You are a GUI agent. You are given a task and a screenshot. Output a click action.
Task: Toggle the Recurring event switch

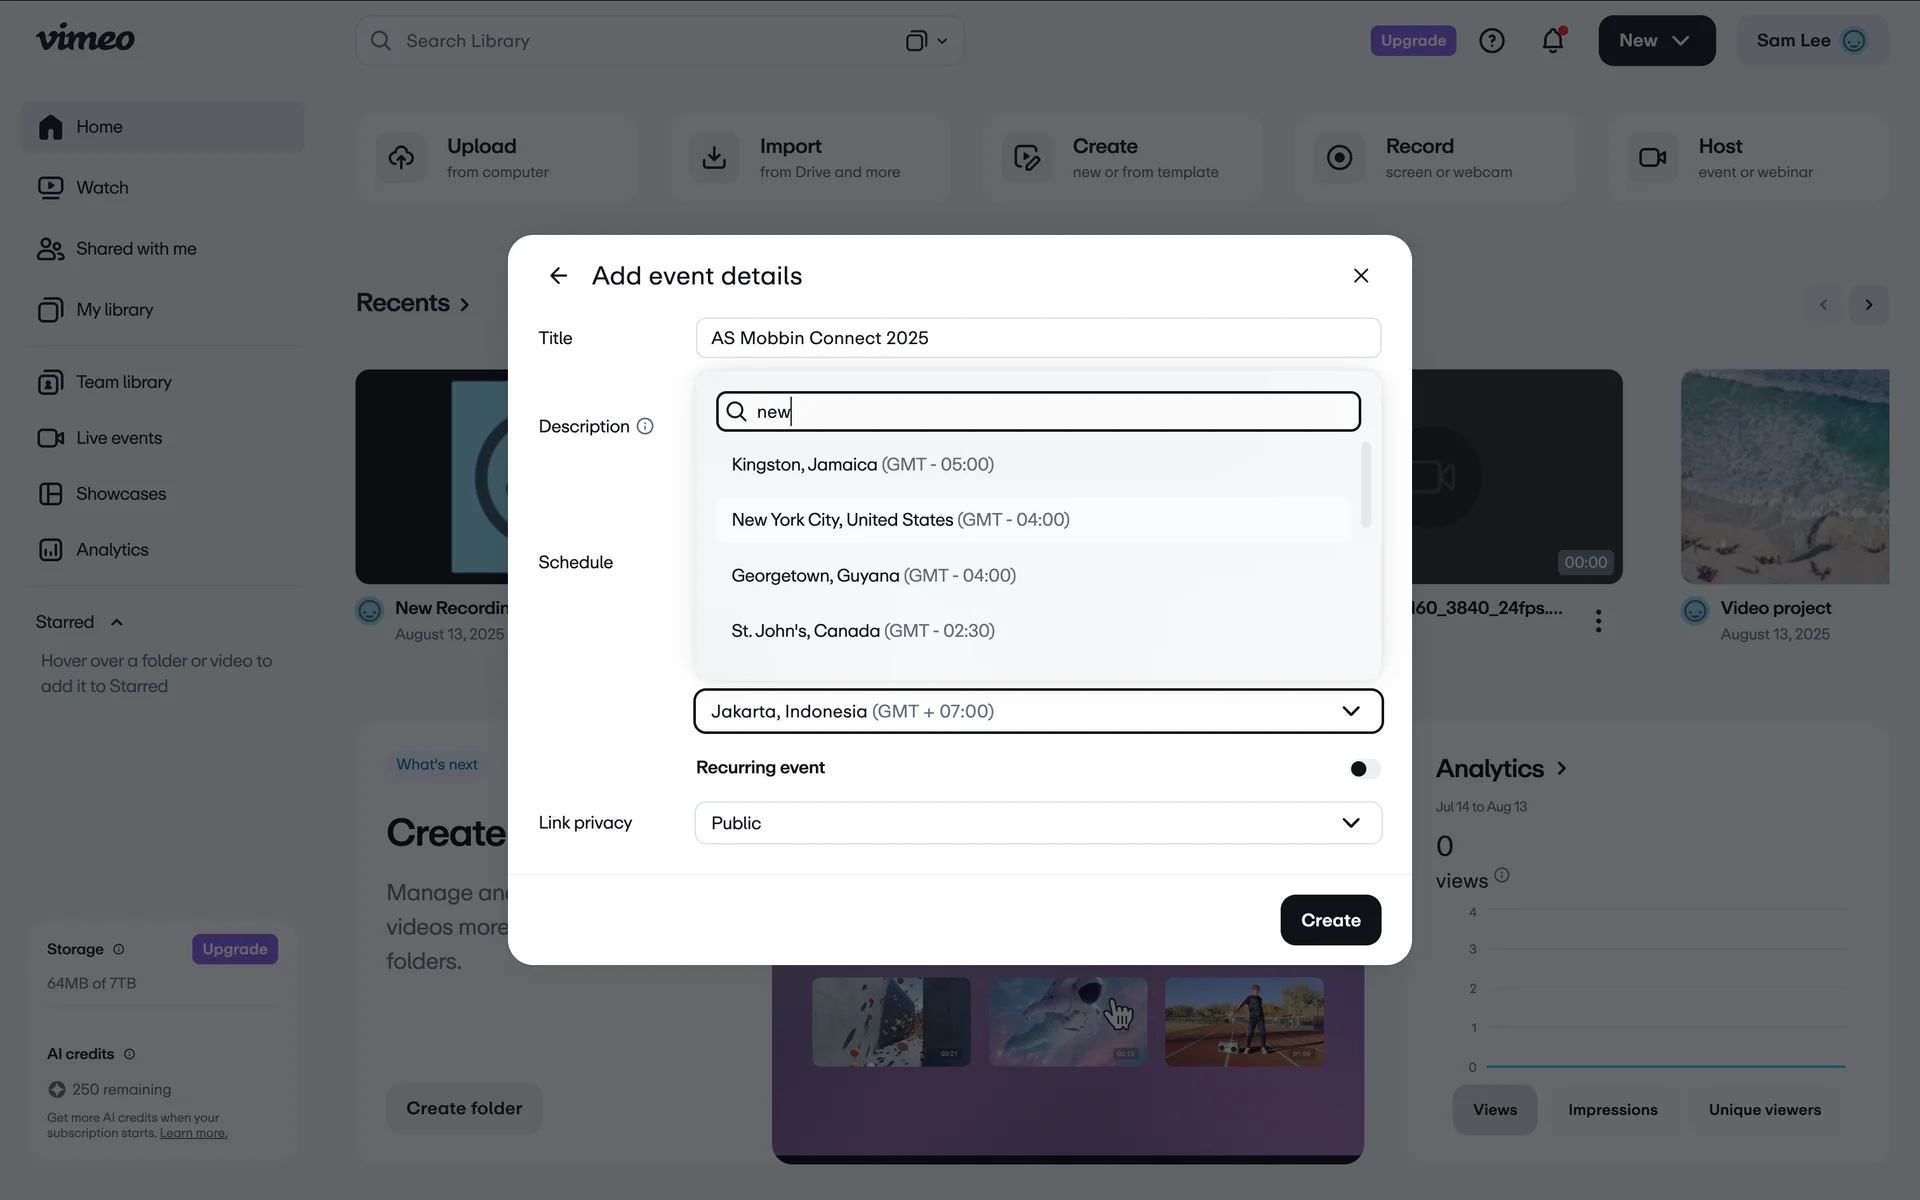point(1364,768)
